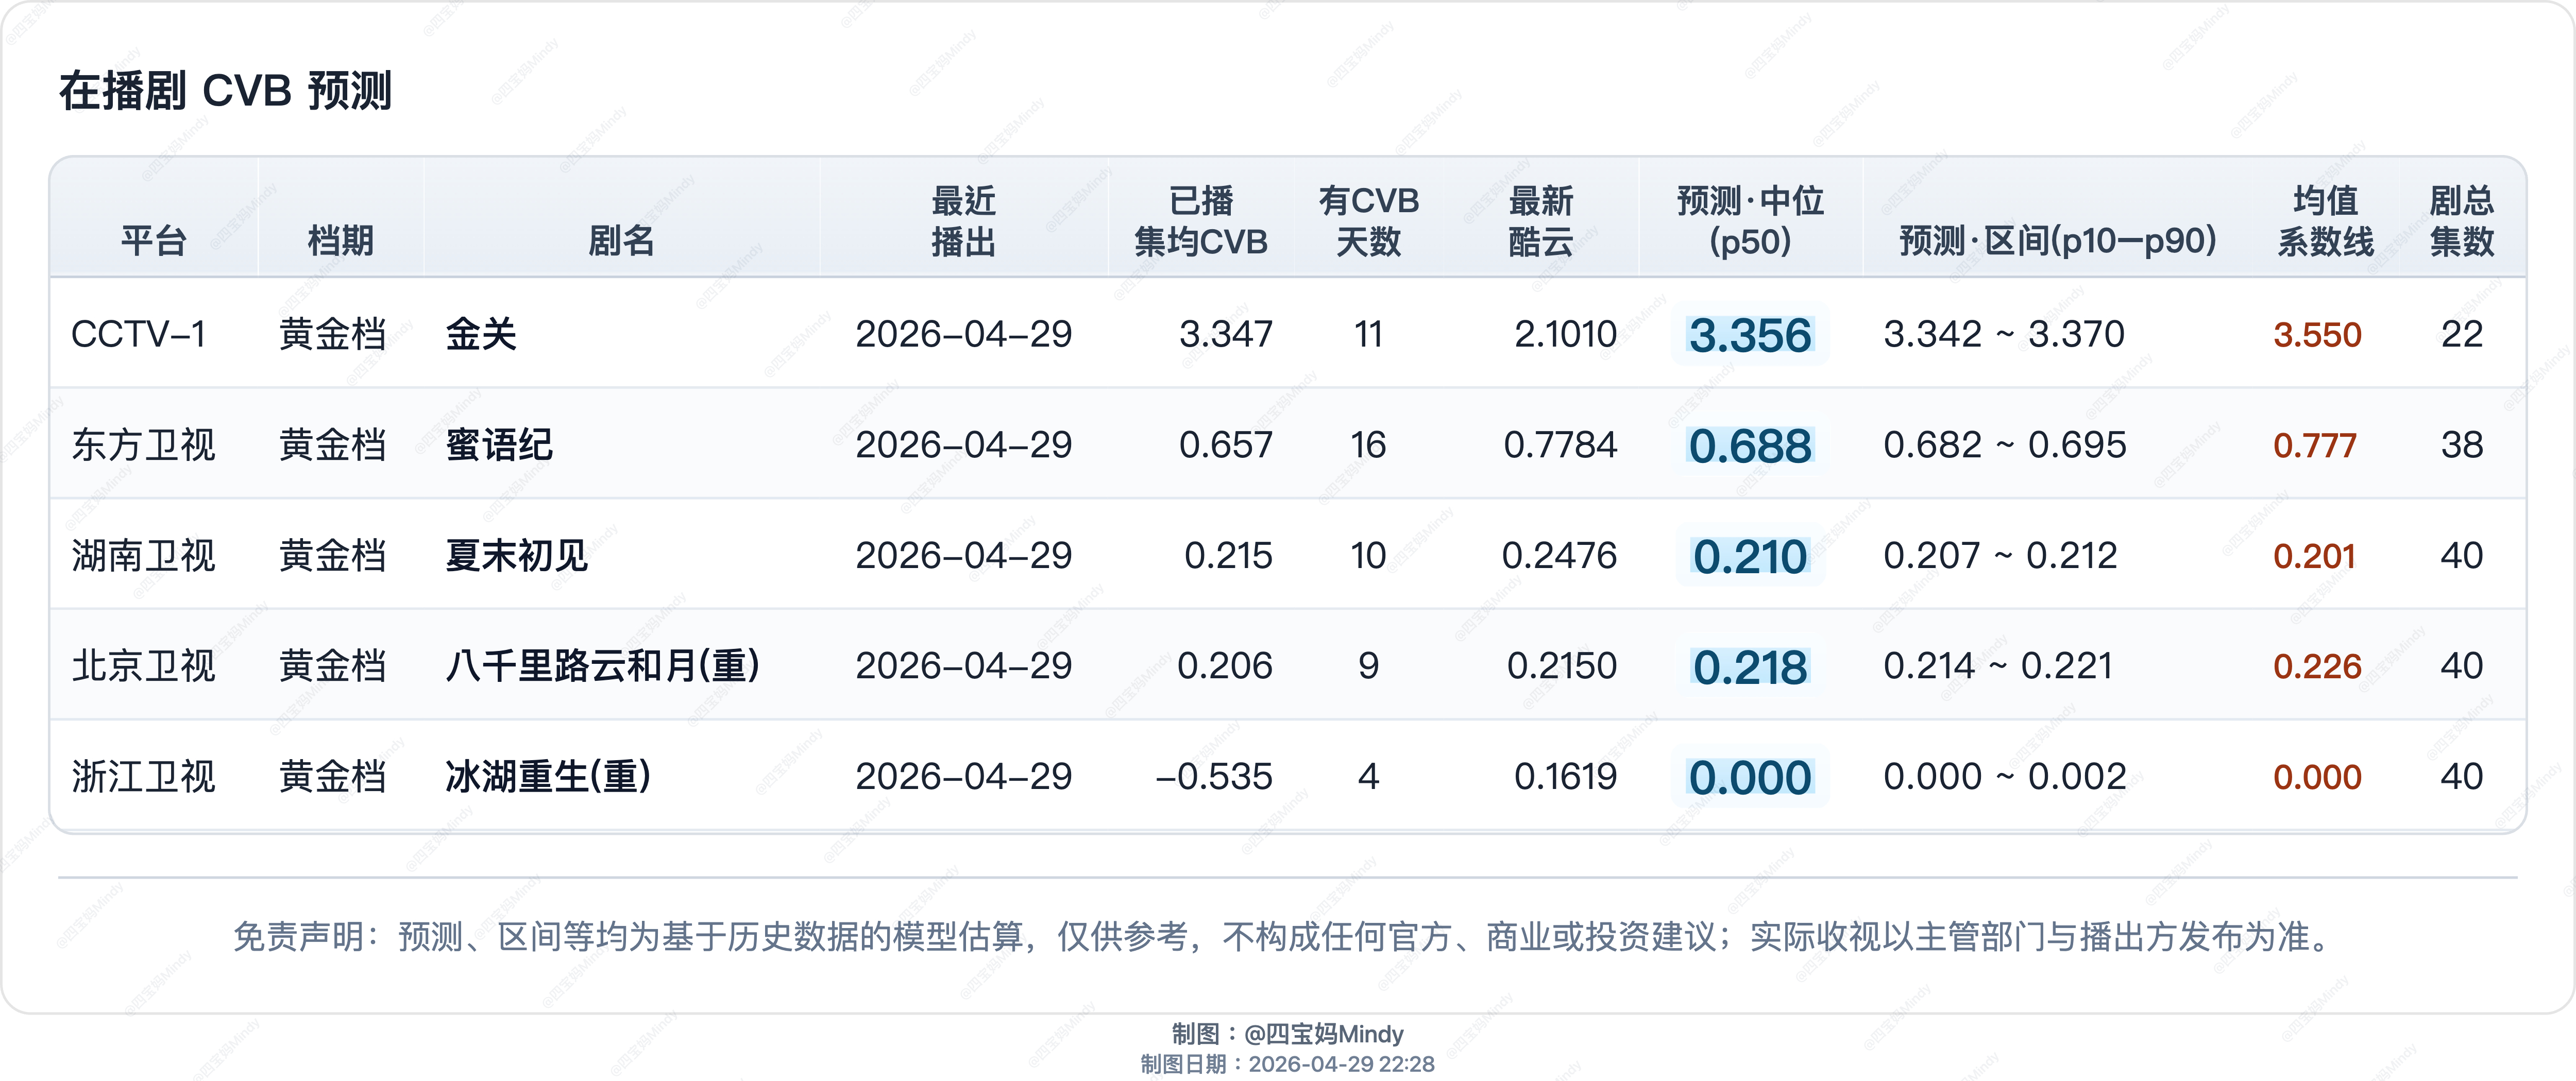Click the 夏末初见 drama name

tap(517, 556)
